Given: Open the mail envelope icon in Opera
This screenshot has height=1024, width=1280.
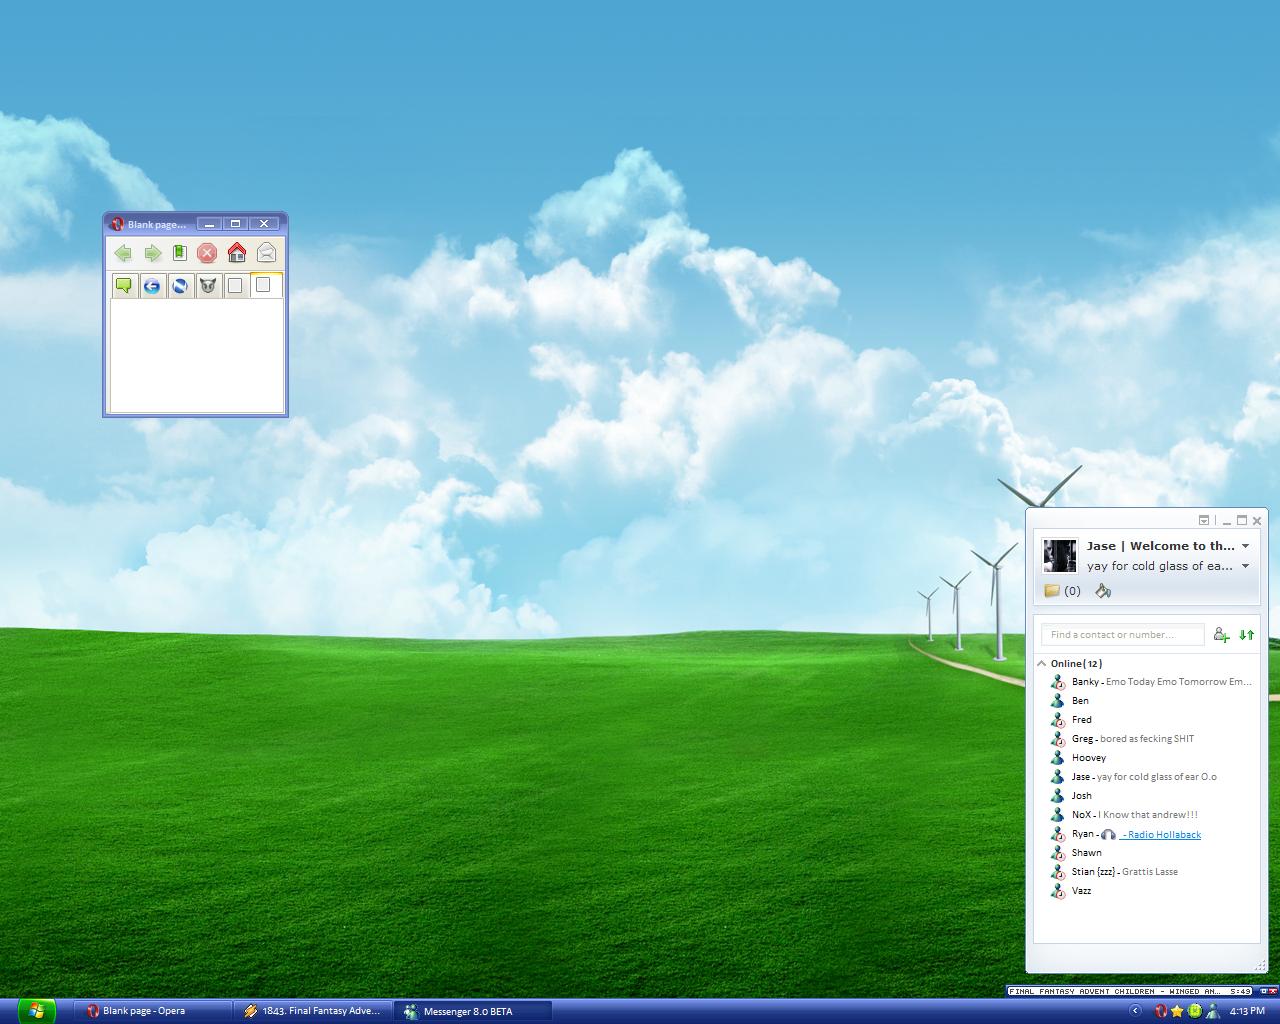Looking at the screenshot, I should (x=266, y=253).
